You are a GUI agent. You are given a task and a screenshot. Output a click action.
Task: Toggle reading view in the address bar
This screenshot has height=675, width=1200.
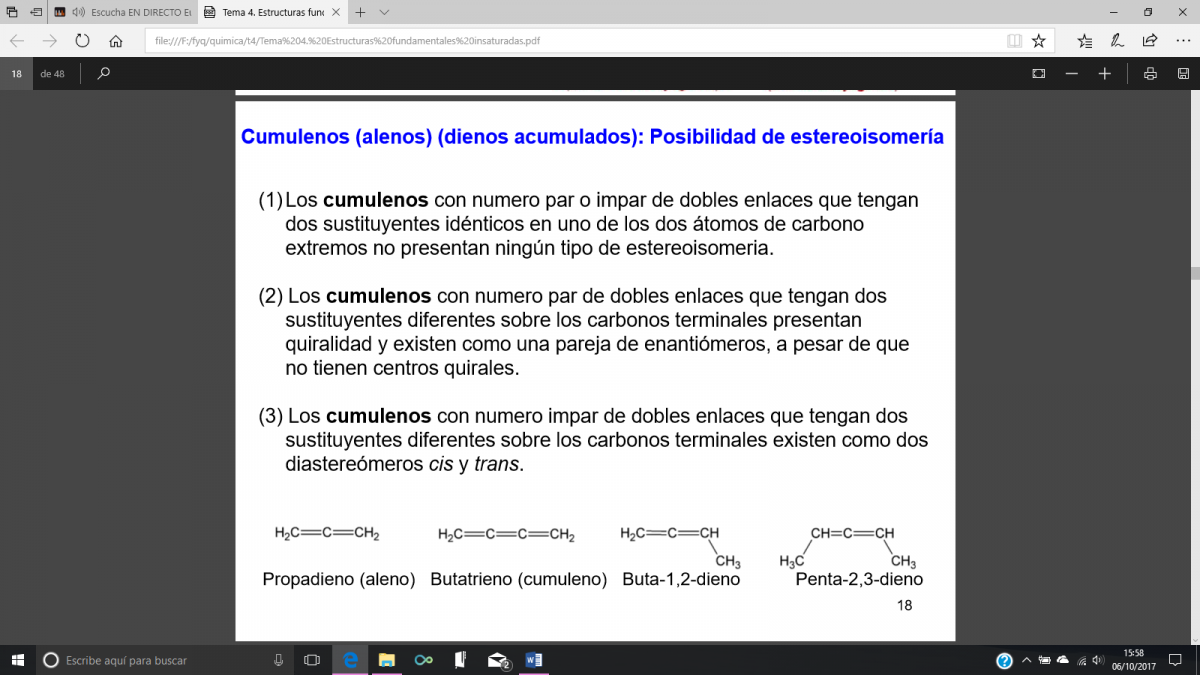[1014, 41]
